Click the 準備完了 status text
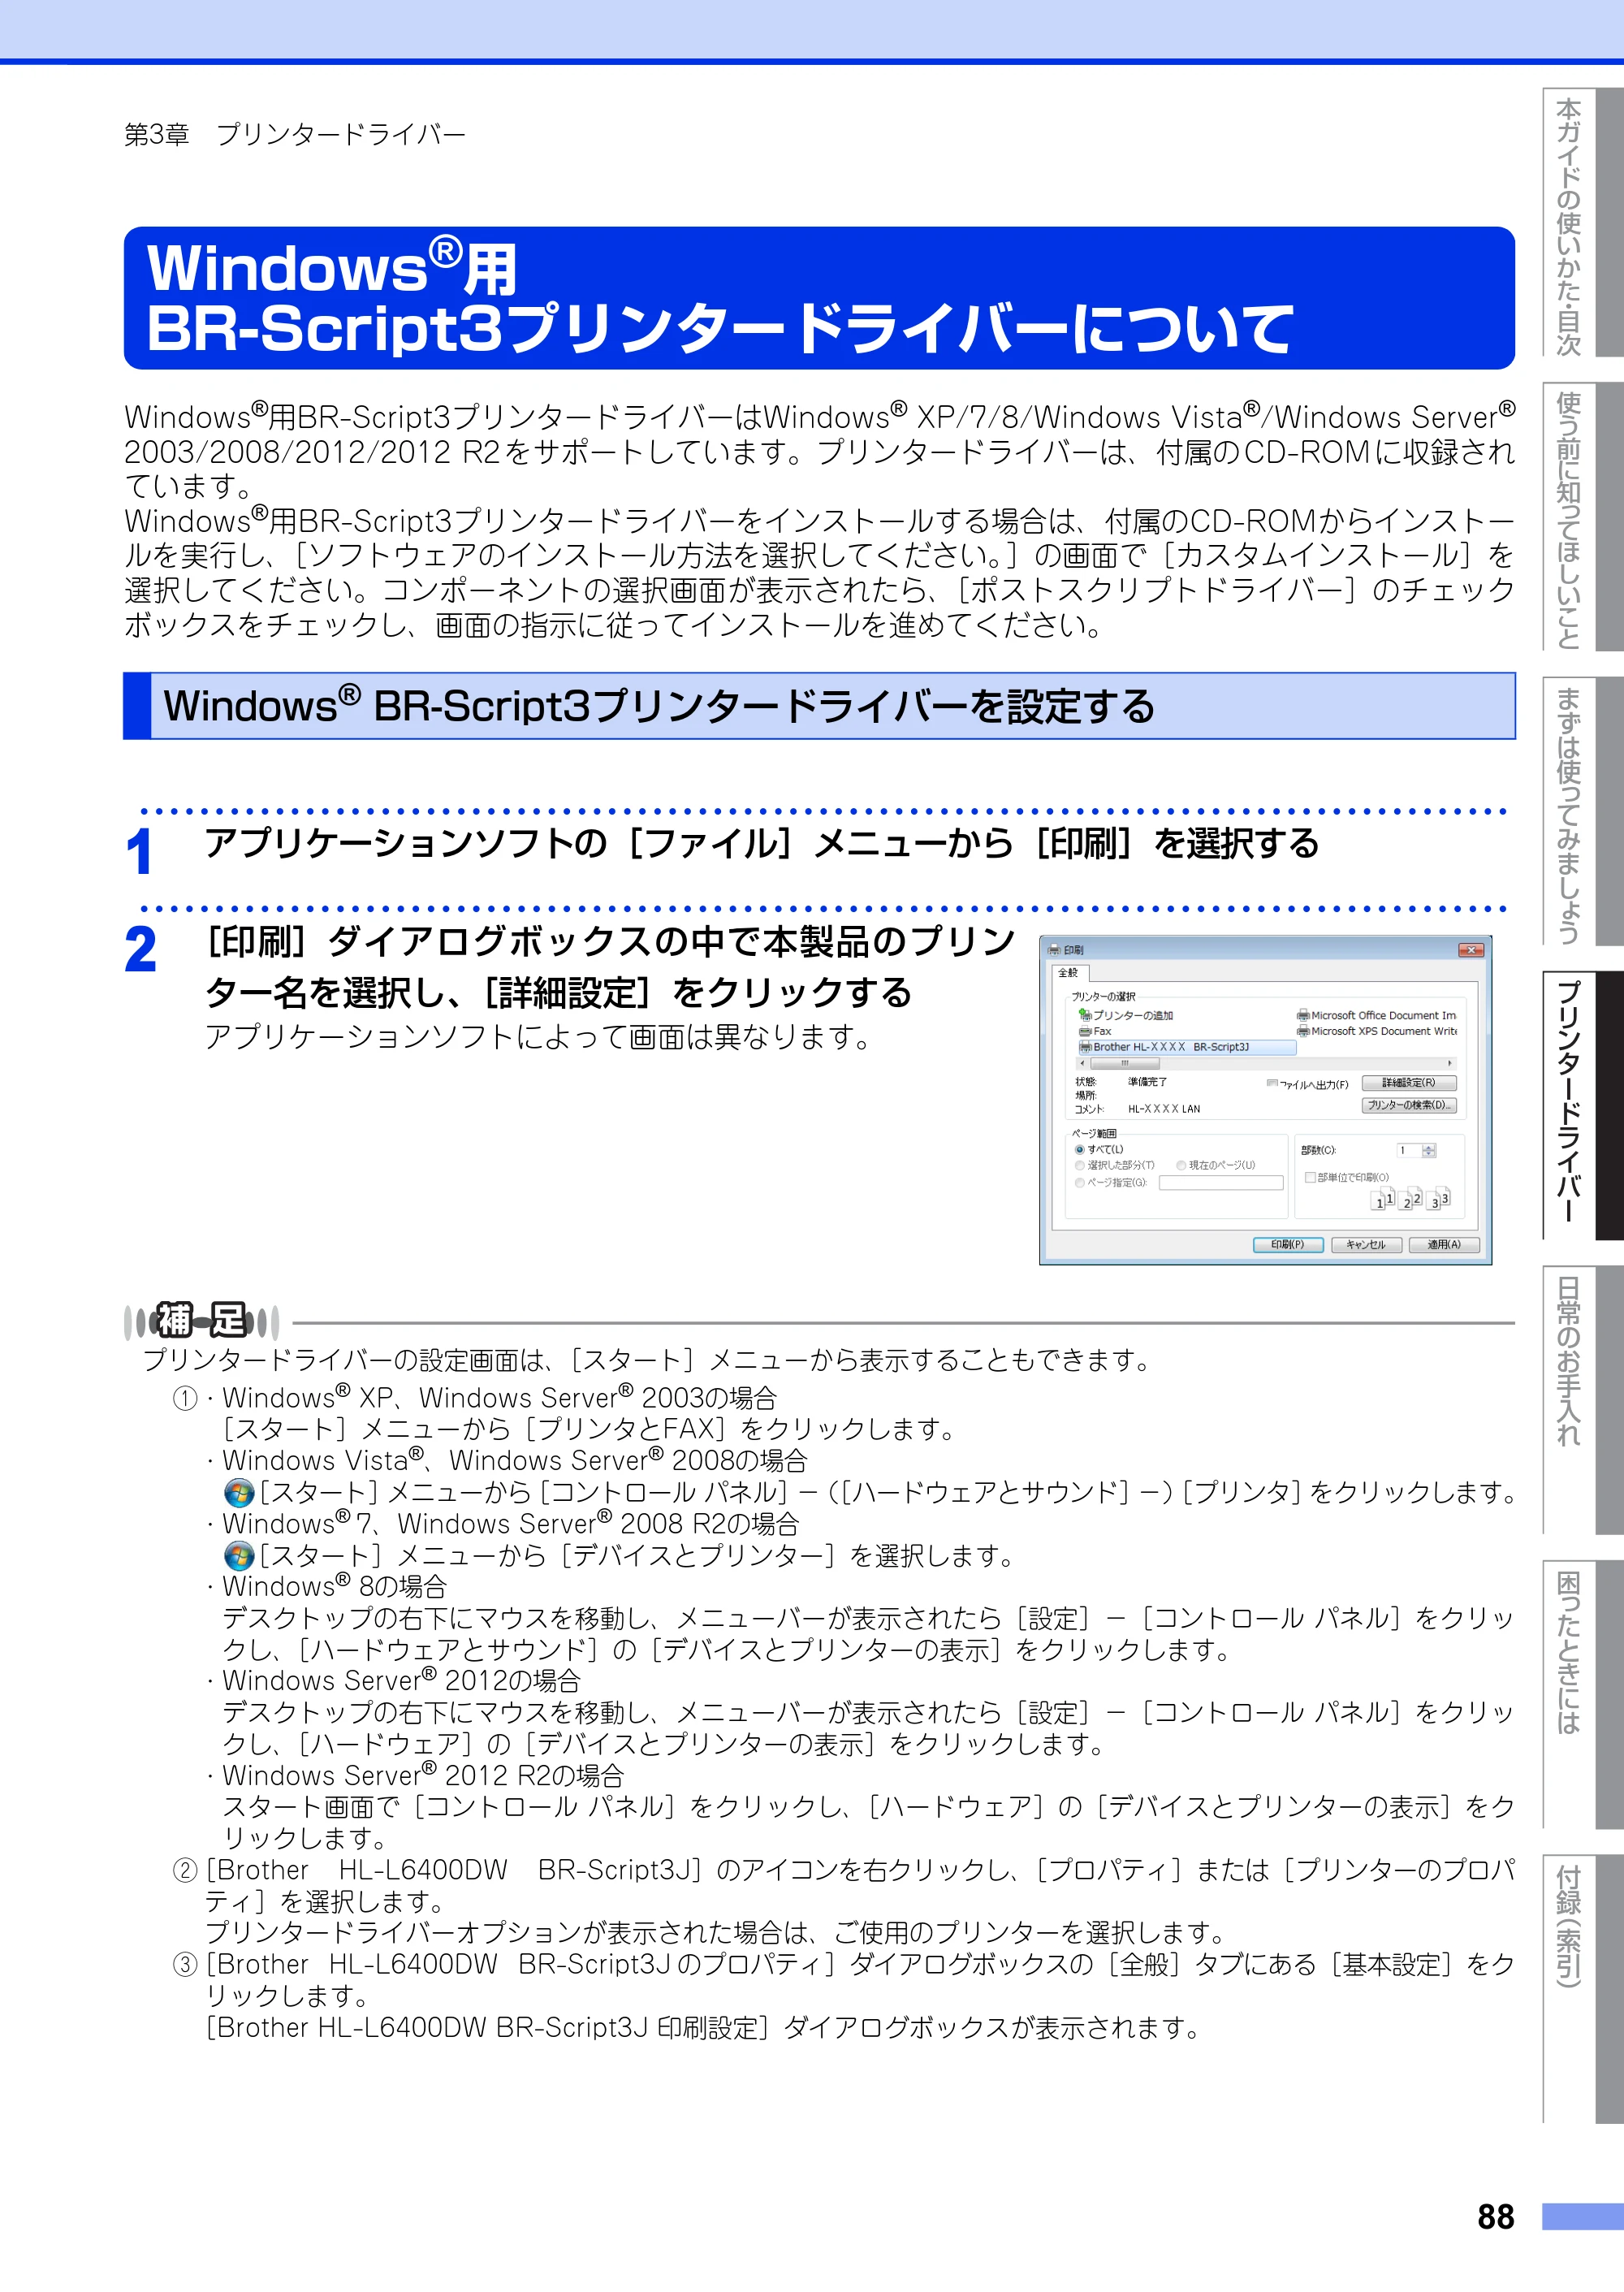1624x2292 pixels. (1147, 1082)
